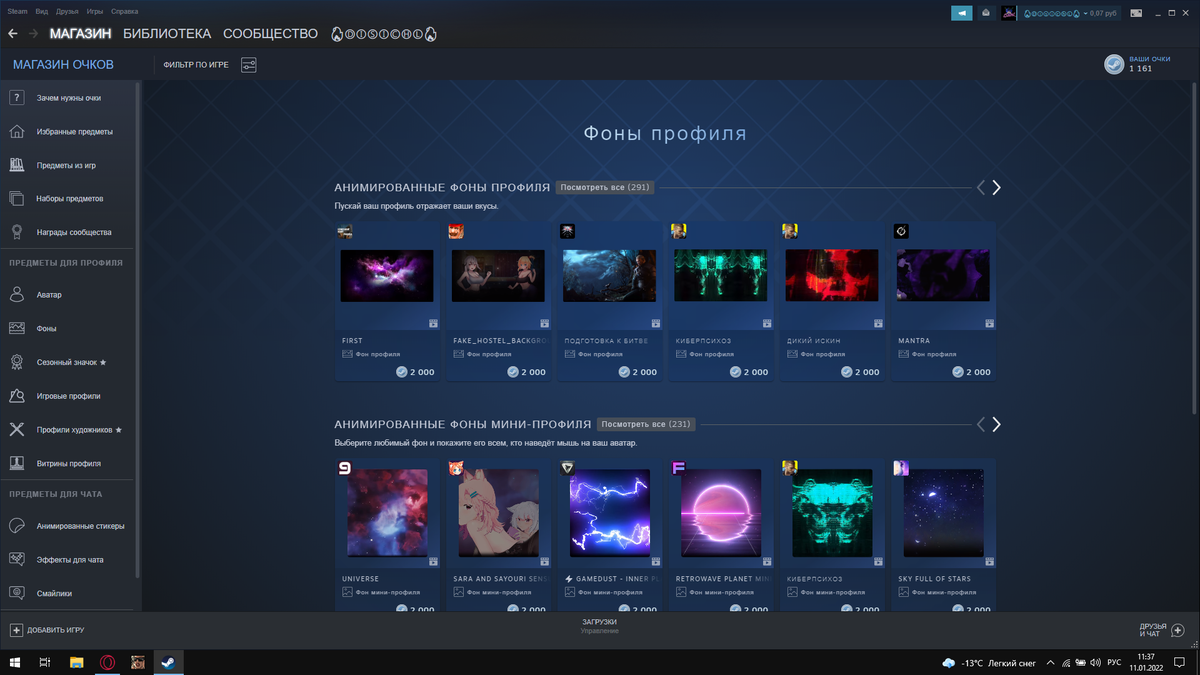View all 291 animated profile backgrounds
Image resolution: width=1200 pixels, height=675 pixels.
(x=605, y=187)
